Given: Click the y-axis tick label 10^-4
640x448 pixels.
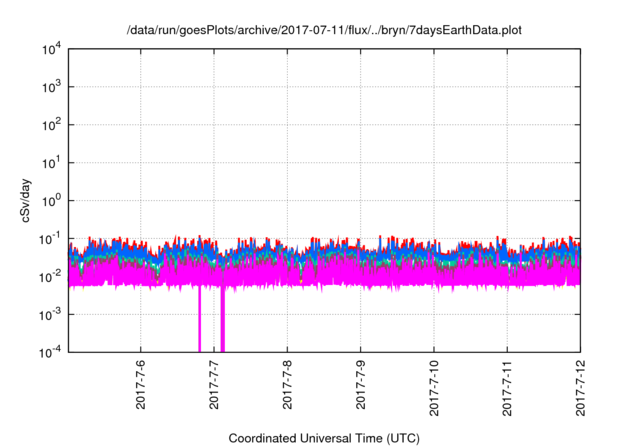Looking at the screenshot, I should pos(50,352).
